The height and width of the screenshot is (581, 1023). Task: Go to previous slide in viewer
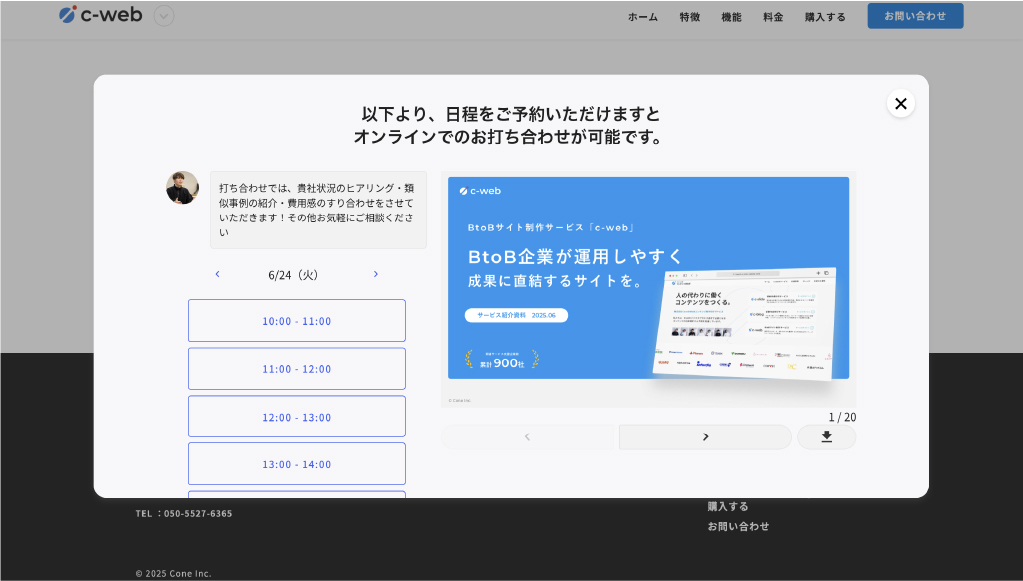(x=528, y=437)
